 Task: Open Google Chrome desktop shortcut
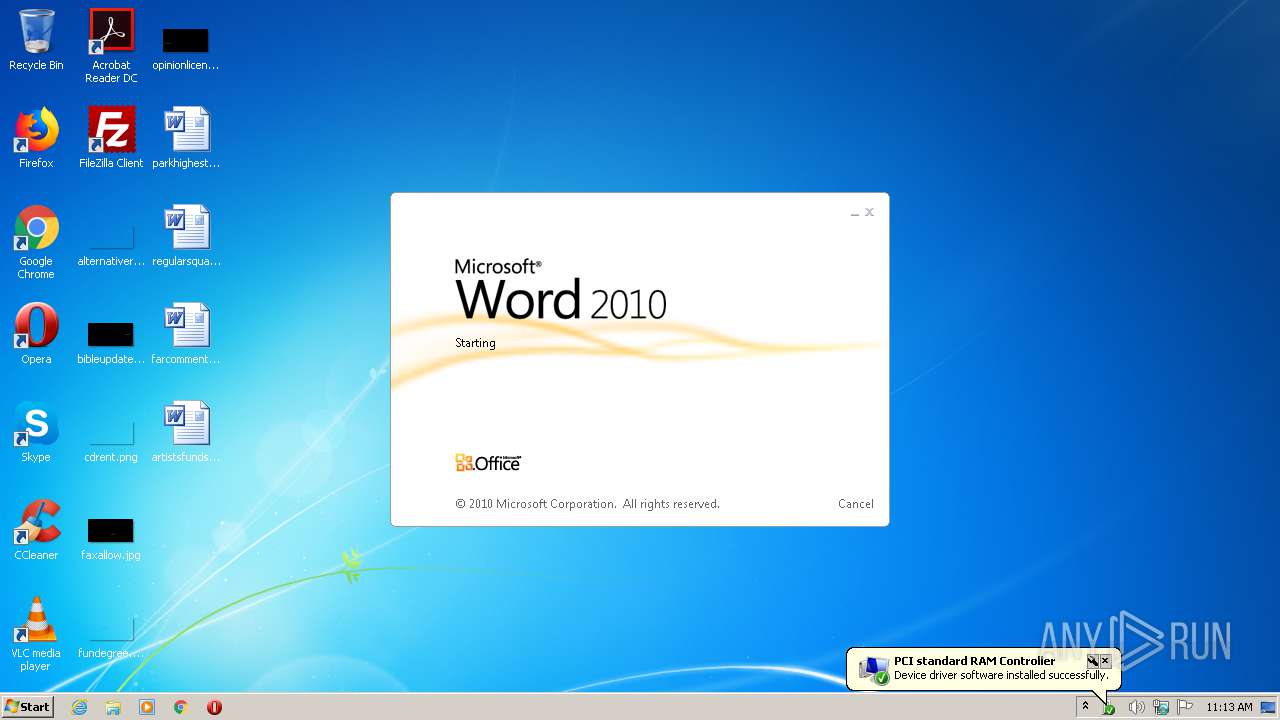click(36, 242)
